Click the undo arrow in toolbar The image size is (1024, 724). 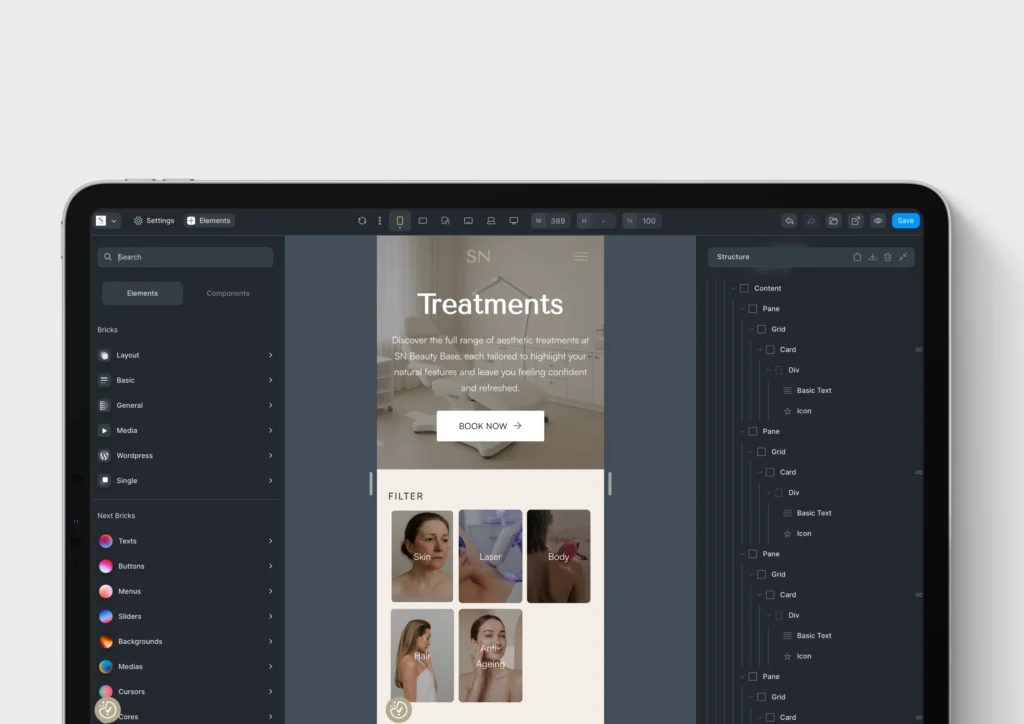(x=789, y=221)
